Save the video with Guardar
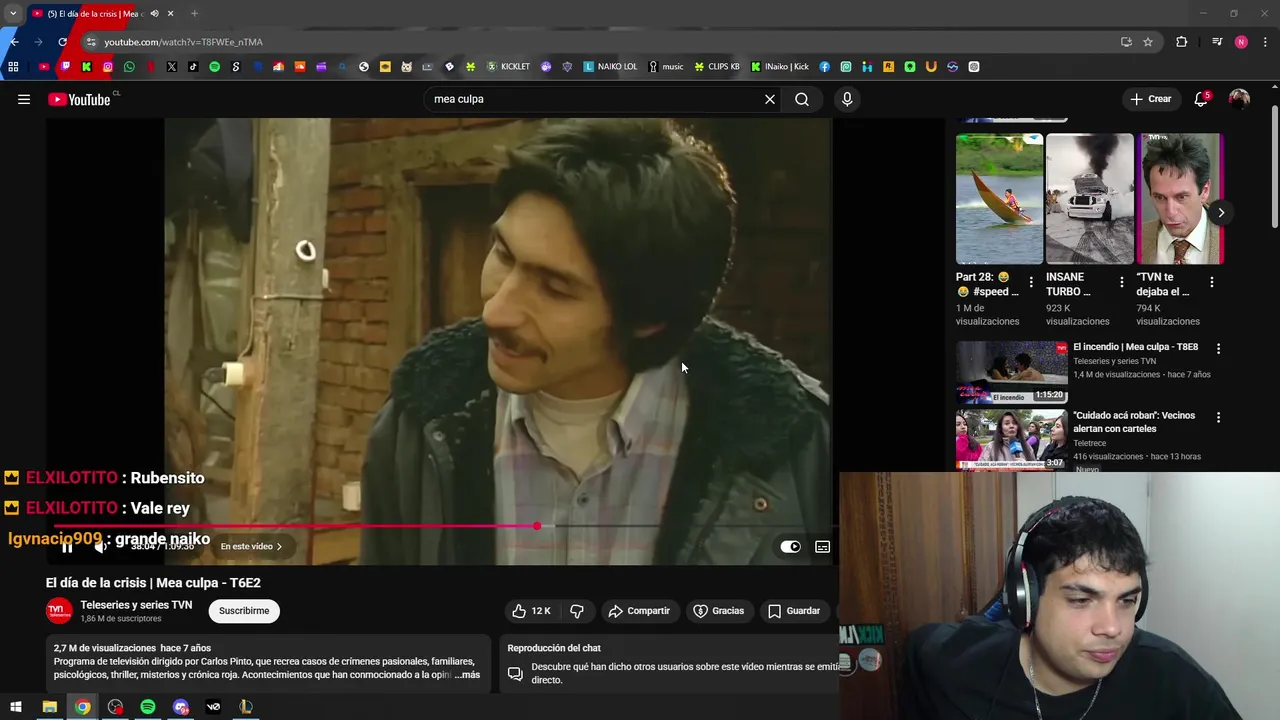This screenshot has width=1280, height=720. (x=794, y=611)
